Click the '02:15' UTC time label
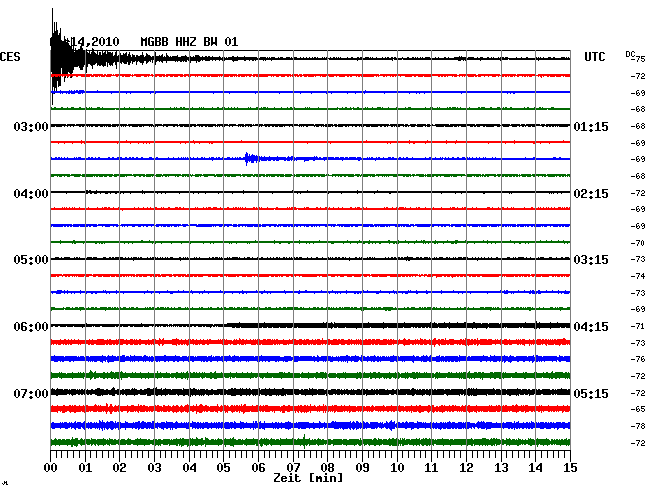The image size is (650, 494). tap(591, 194)
